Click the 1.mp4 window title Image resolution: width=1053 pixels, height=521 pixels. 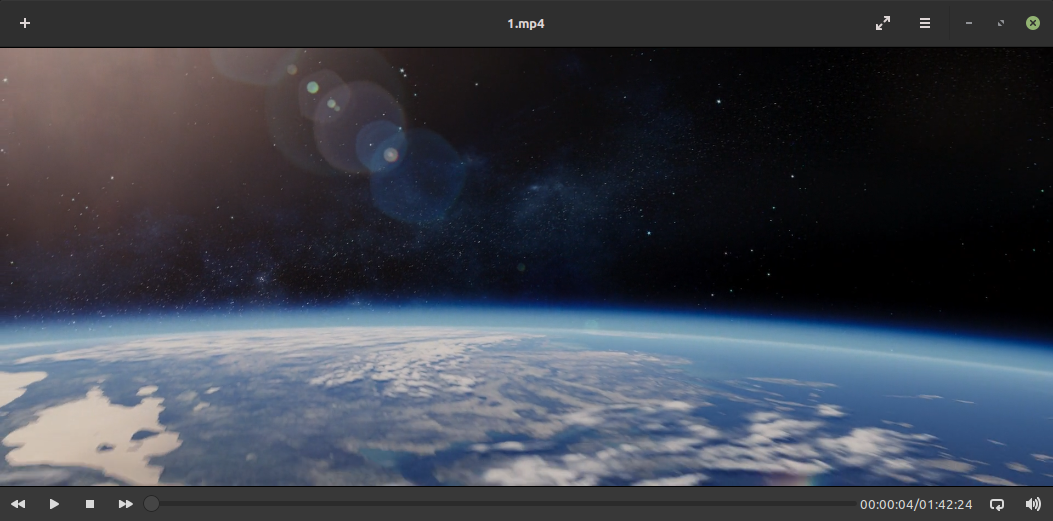click(526, 23)
